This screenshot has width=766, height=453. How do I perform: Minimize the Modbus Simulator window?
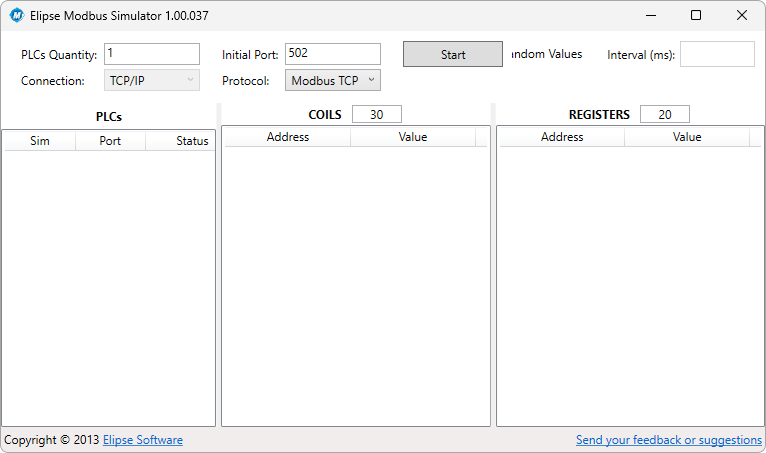[650, 15]
